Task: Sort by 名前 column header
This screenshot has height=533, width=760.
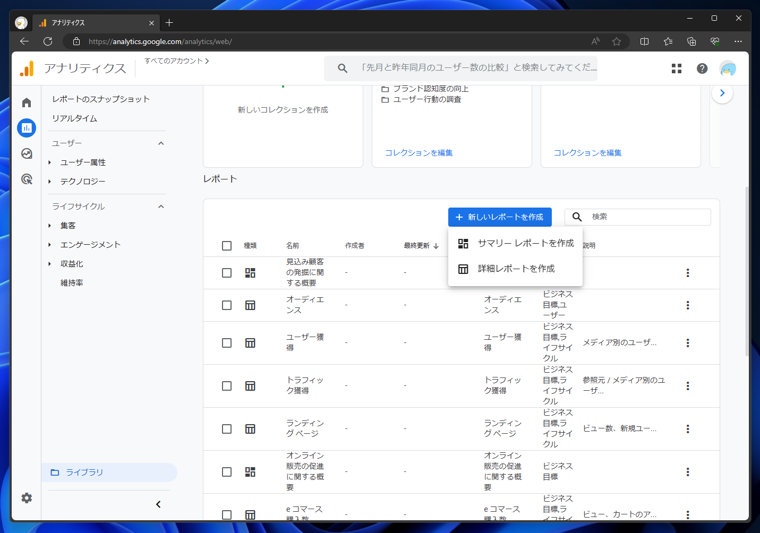Action: 292,246
